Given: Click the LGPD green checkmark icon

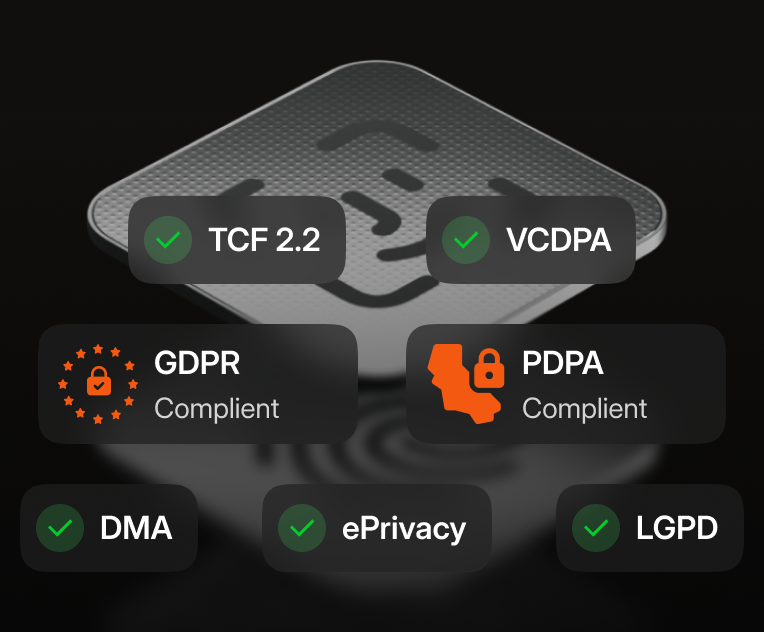Looking at the screenshot, I should [595, 528].
